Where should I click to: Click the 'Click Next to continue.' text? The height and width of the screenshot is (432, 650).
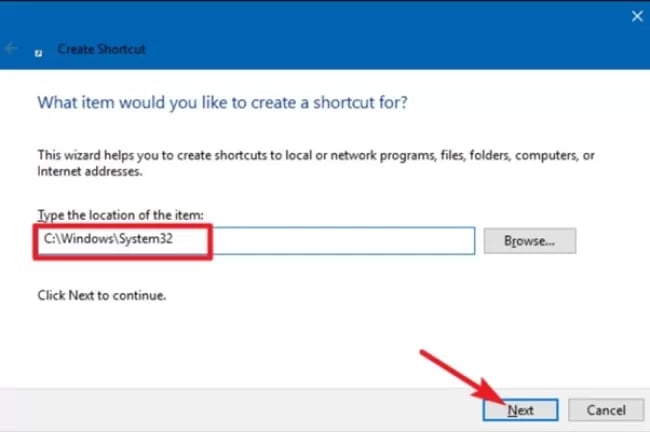(x=102, y=295)
